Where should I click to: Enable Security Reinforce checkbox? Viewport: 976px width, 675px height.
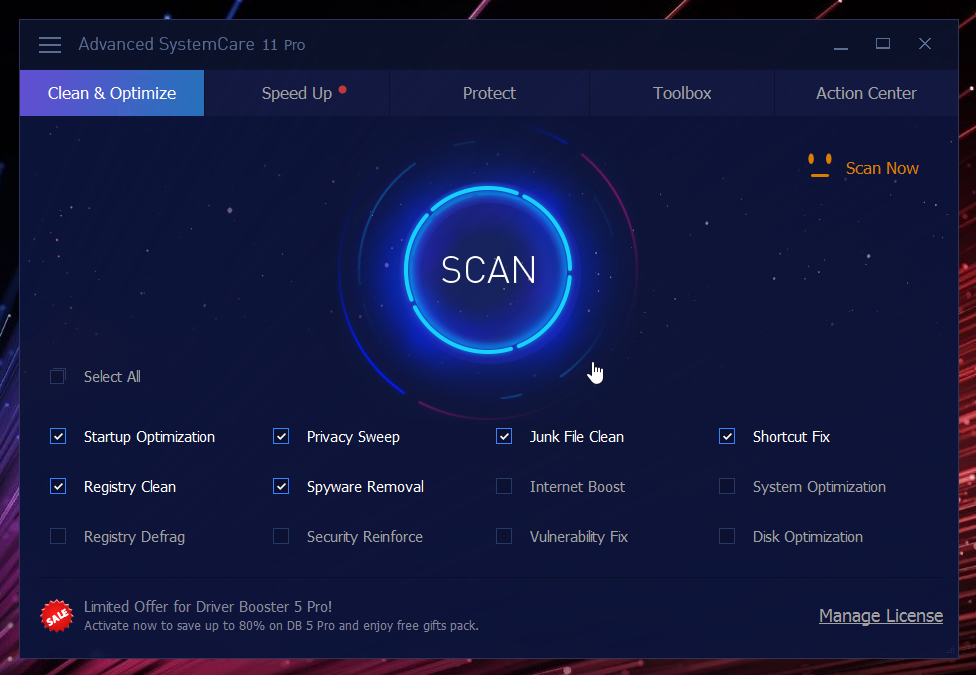(x=281, y=536)
